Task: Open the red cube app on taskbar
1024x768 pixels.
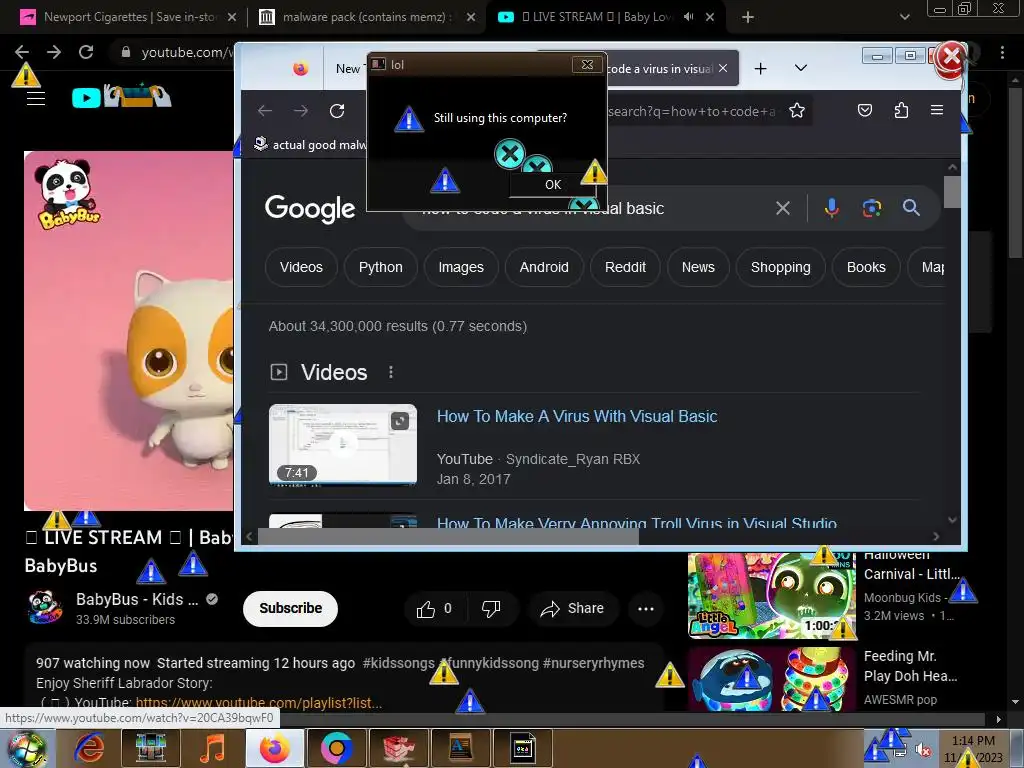Action: click(x=398, y=748)
